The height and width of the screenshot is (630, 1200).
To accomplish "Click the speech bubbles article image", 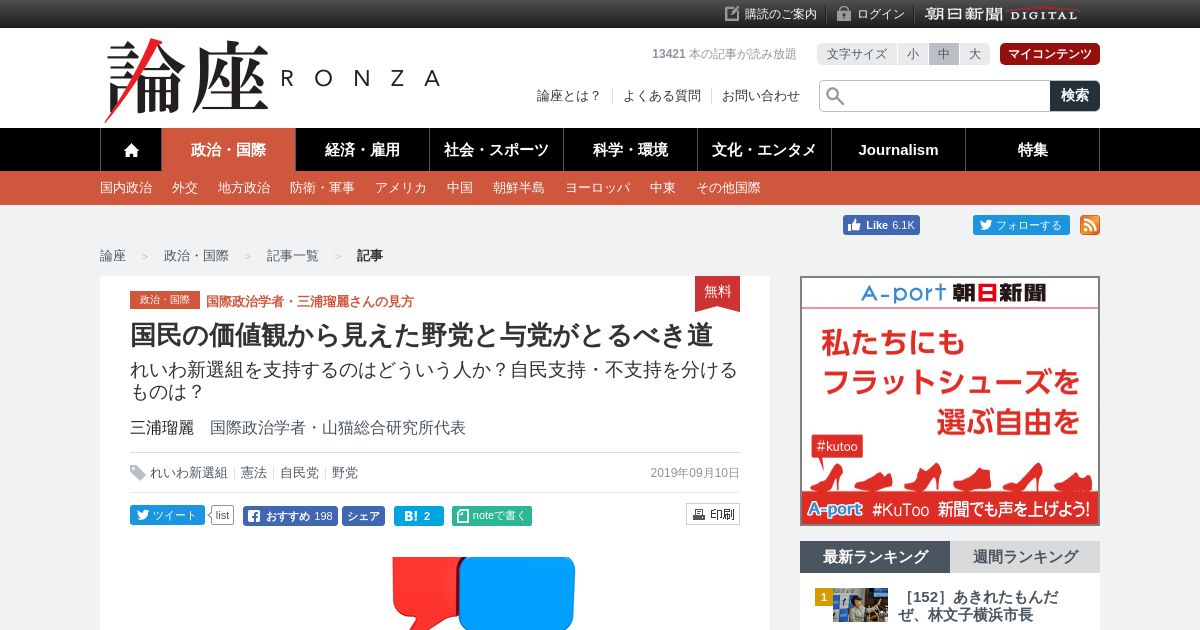I will click(483, 593).
